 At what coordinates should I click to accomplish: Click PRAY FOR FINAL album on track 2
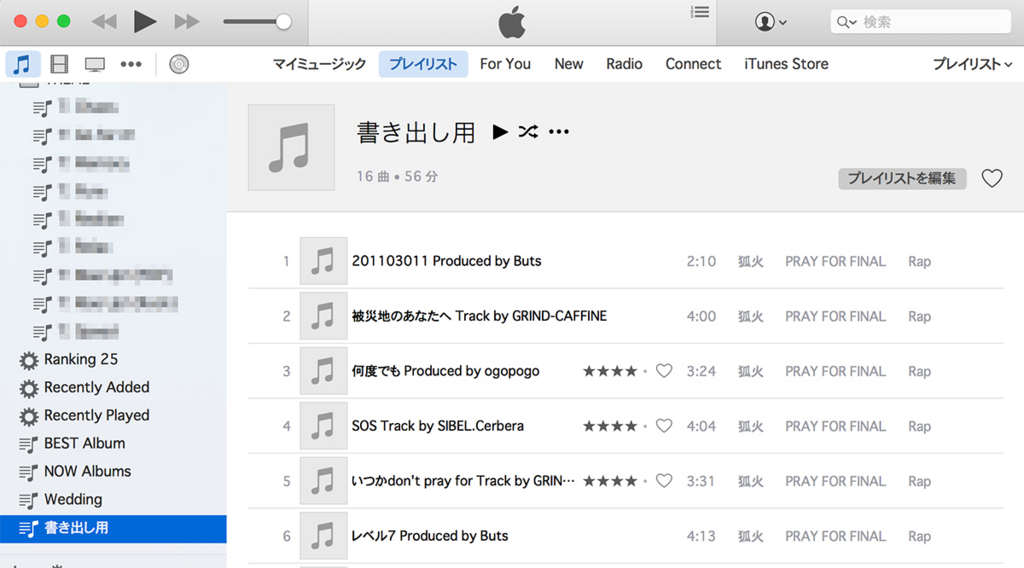click(835, 316)
